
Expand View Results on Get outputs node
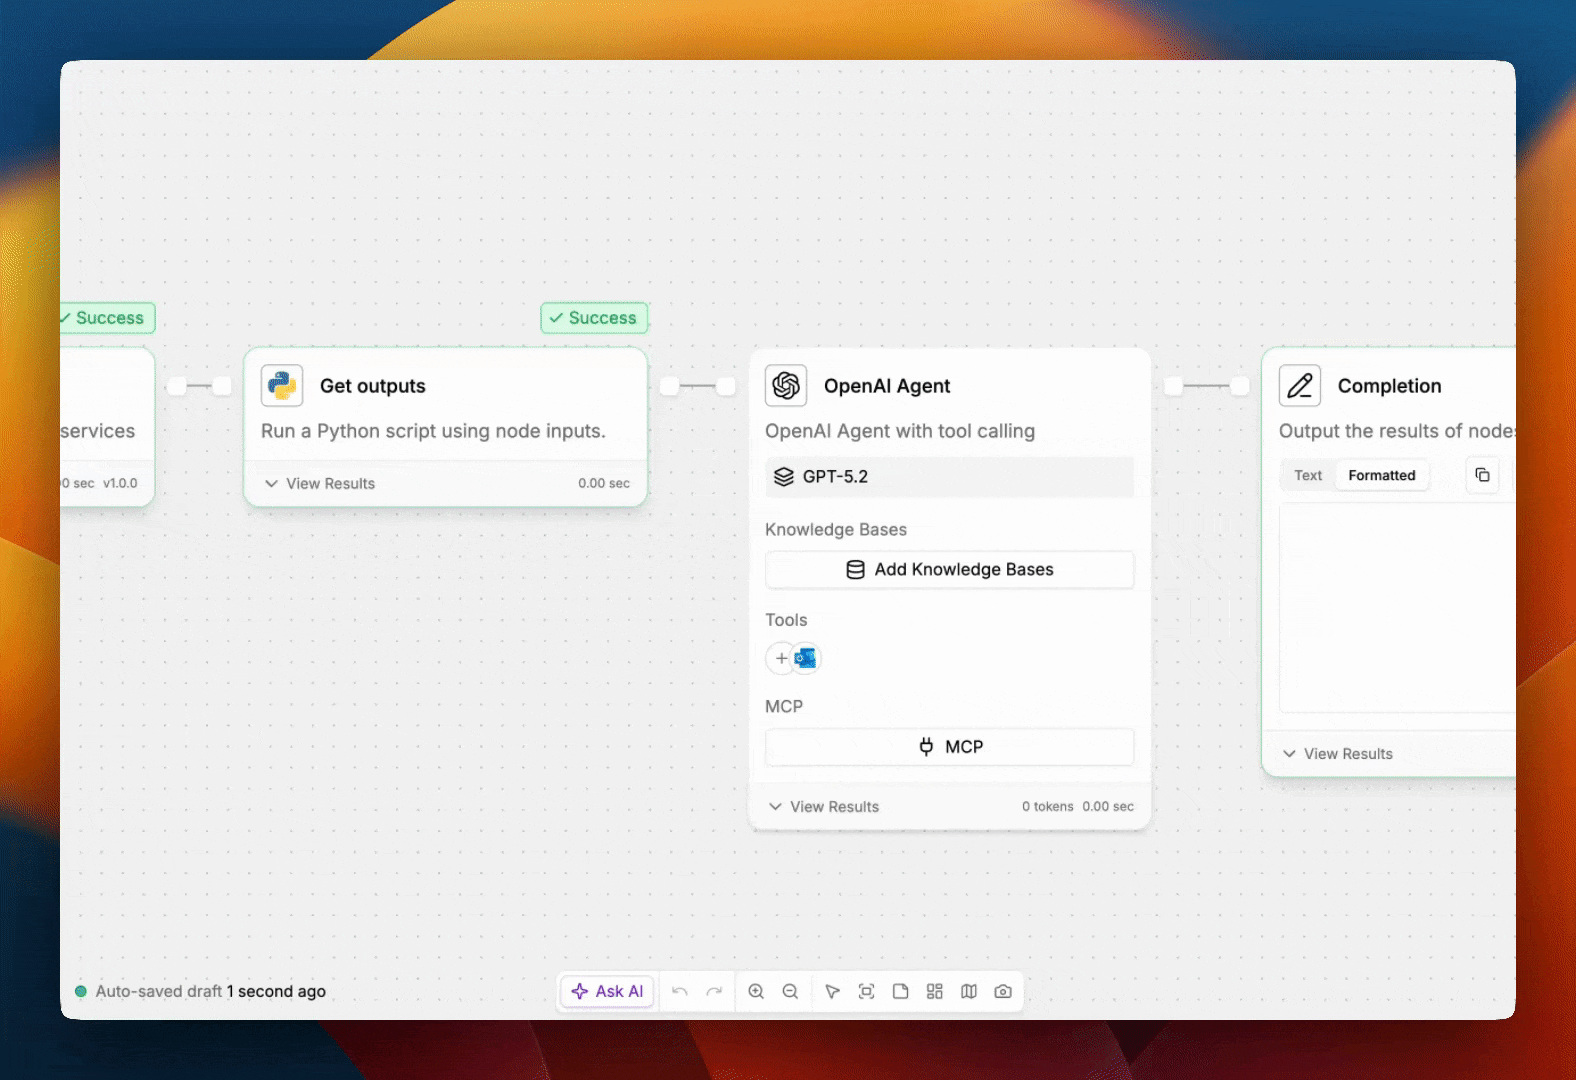320,483
